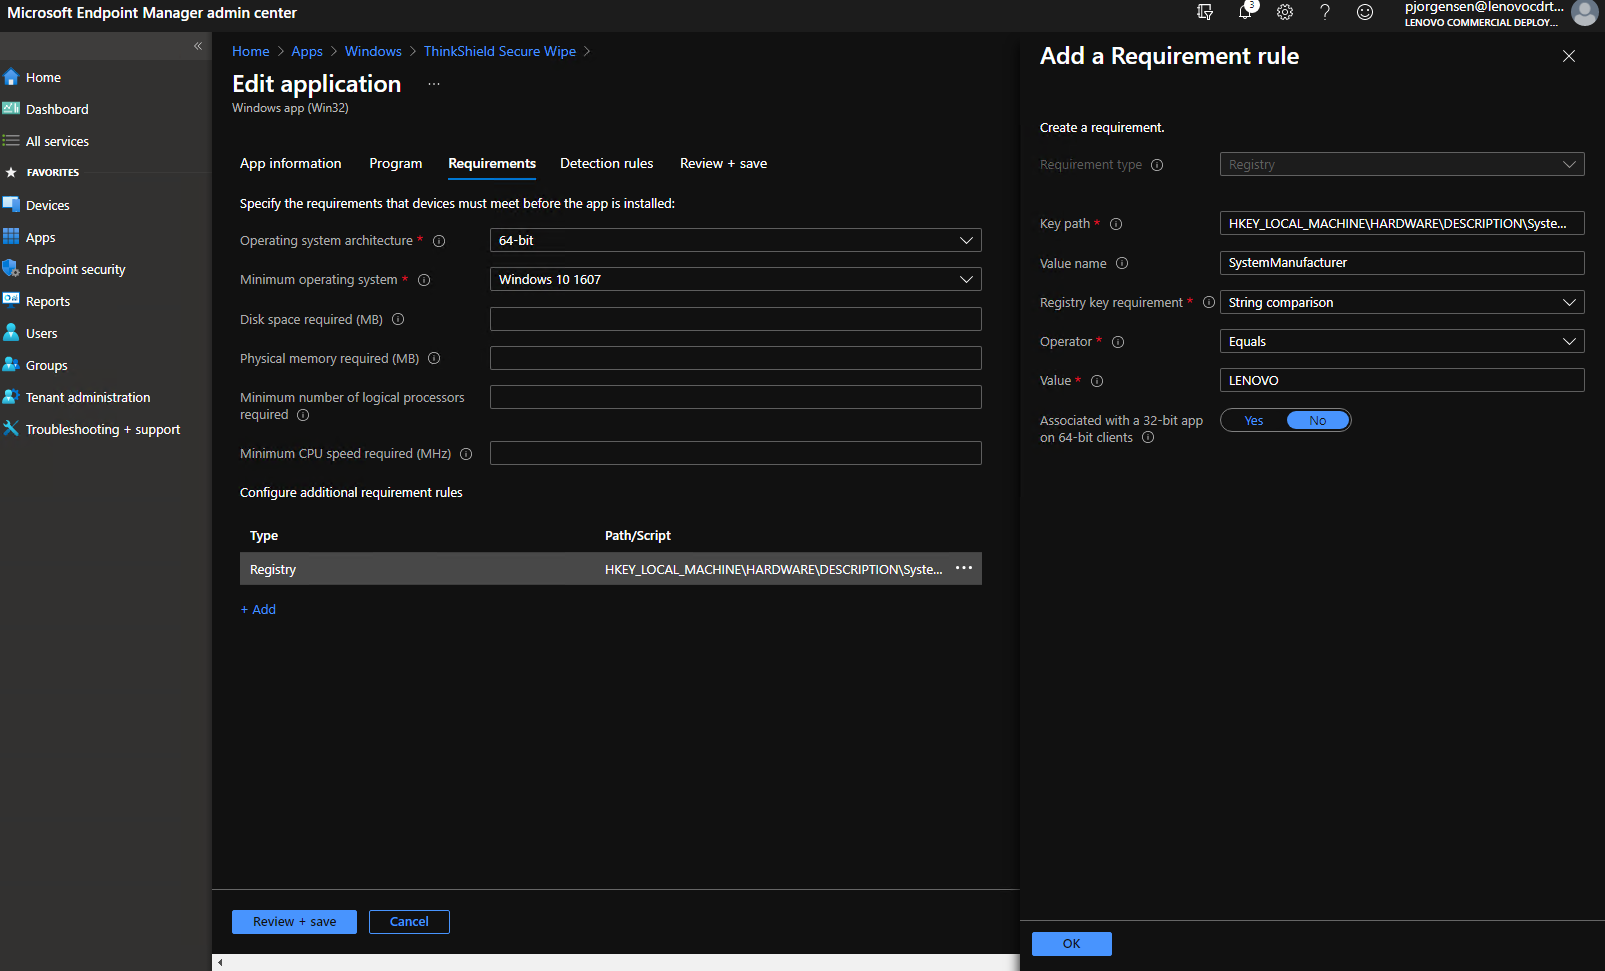Viewport: 1605px width, 971px height.
Task: Open the Tenant administration icon
Action: [x=11, y=397]
